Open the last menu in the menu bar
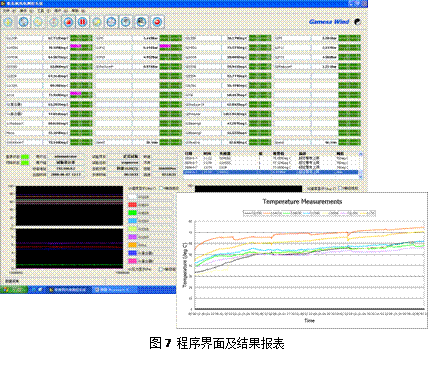This screenshot has height=365, width=428. click(x=75, y=11)
